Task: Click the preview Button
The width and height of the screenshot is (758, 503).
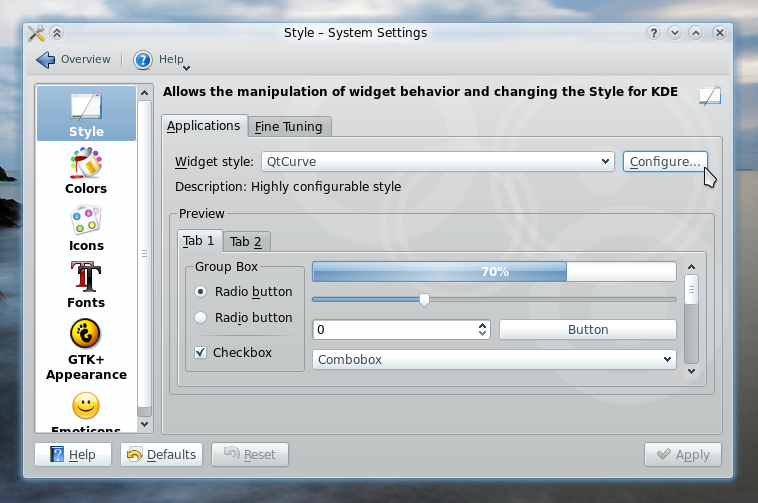Action: [588, 330]
